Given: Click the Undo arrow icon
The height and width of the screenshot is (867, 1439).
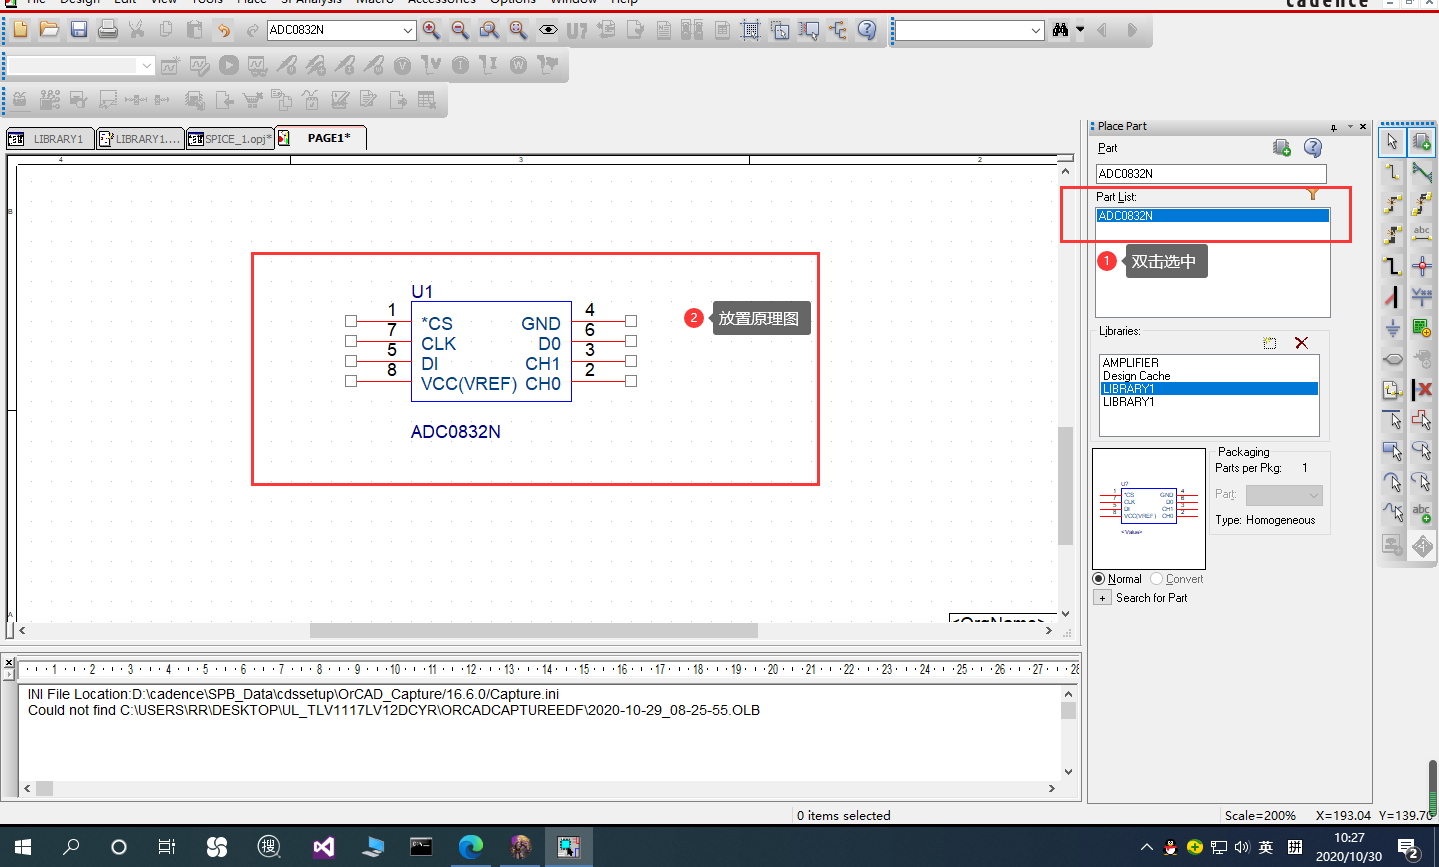Looking at the screenshot, I should click(x=224, y=30).
